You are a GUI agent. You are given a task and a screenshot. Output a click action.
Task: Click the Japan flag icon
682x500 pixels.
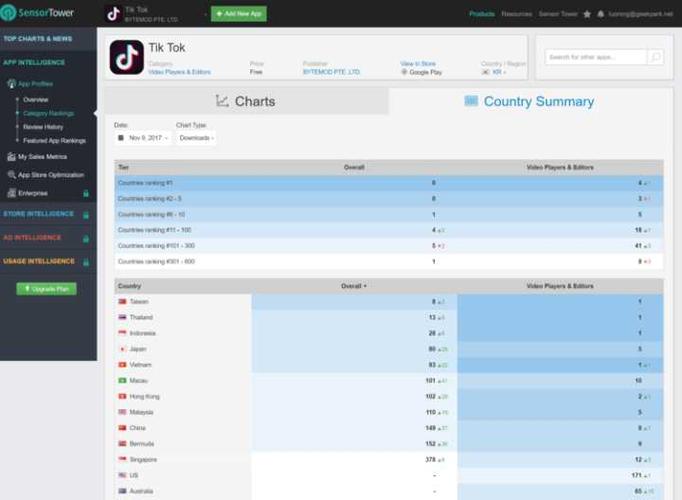122,349
